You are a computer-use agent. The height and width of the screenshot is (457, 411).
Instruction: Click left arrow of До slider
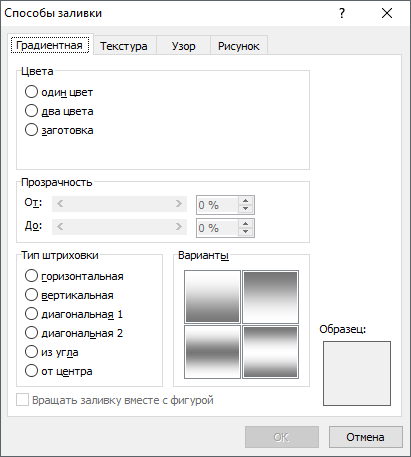[x=60, y=227]
